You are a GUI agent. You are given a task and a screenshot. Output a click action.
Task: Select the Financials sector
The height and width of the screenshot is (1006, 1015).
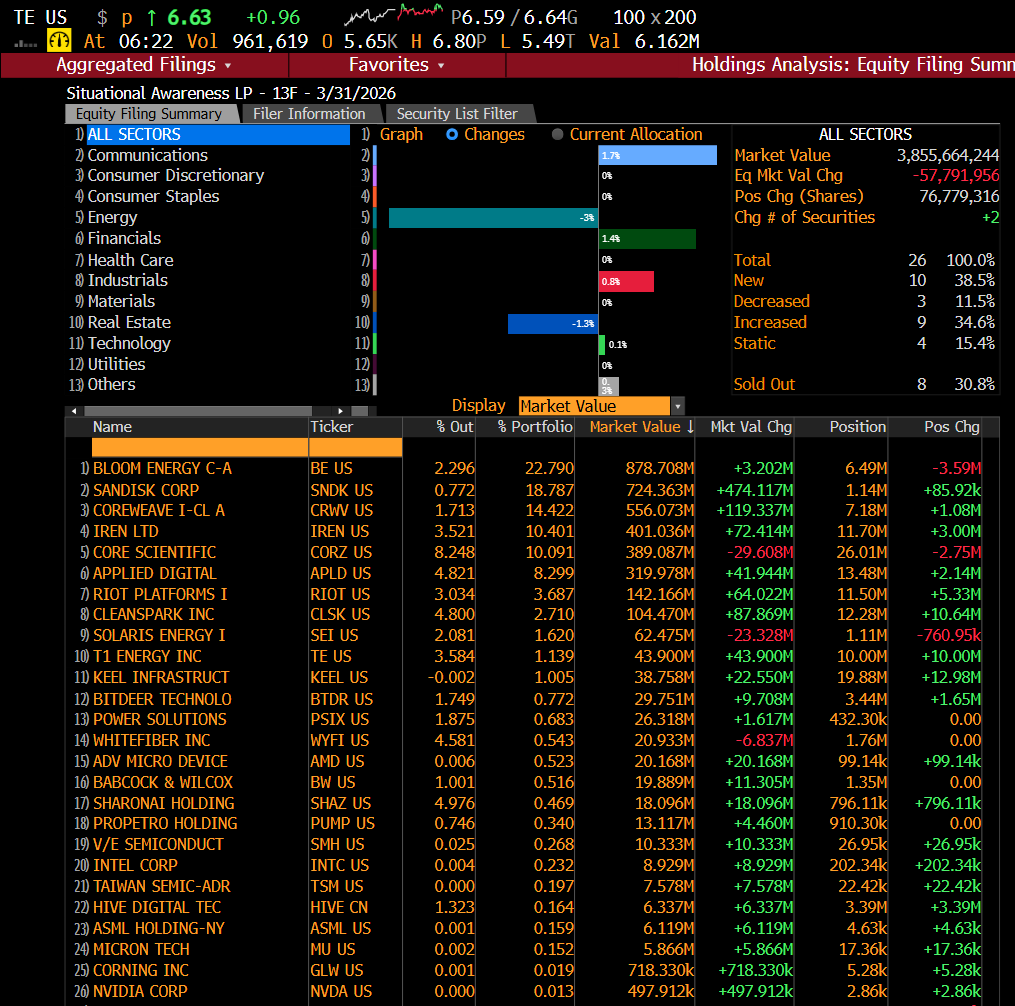pos(124,238)
